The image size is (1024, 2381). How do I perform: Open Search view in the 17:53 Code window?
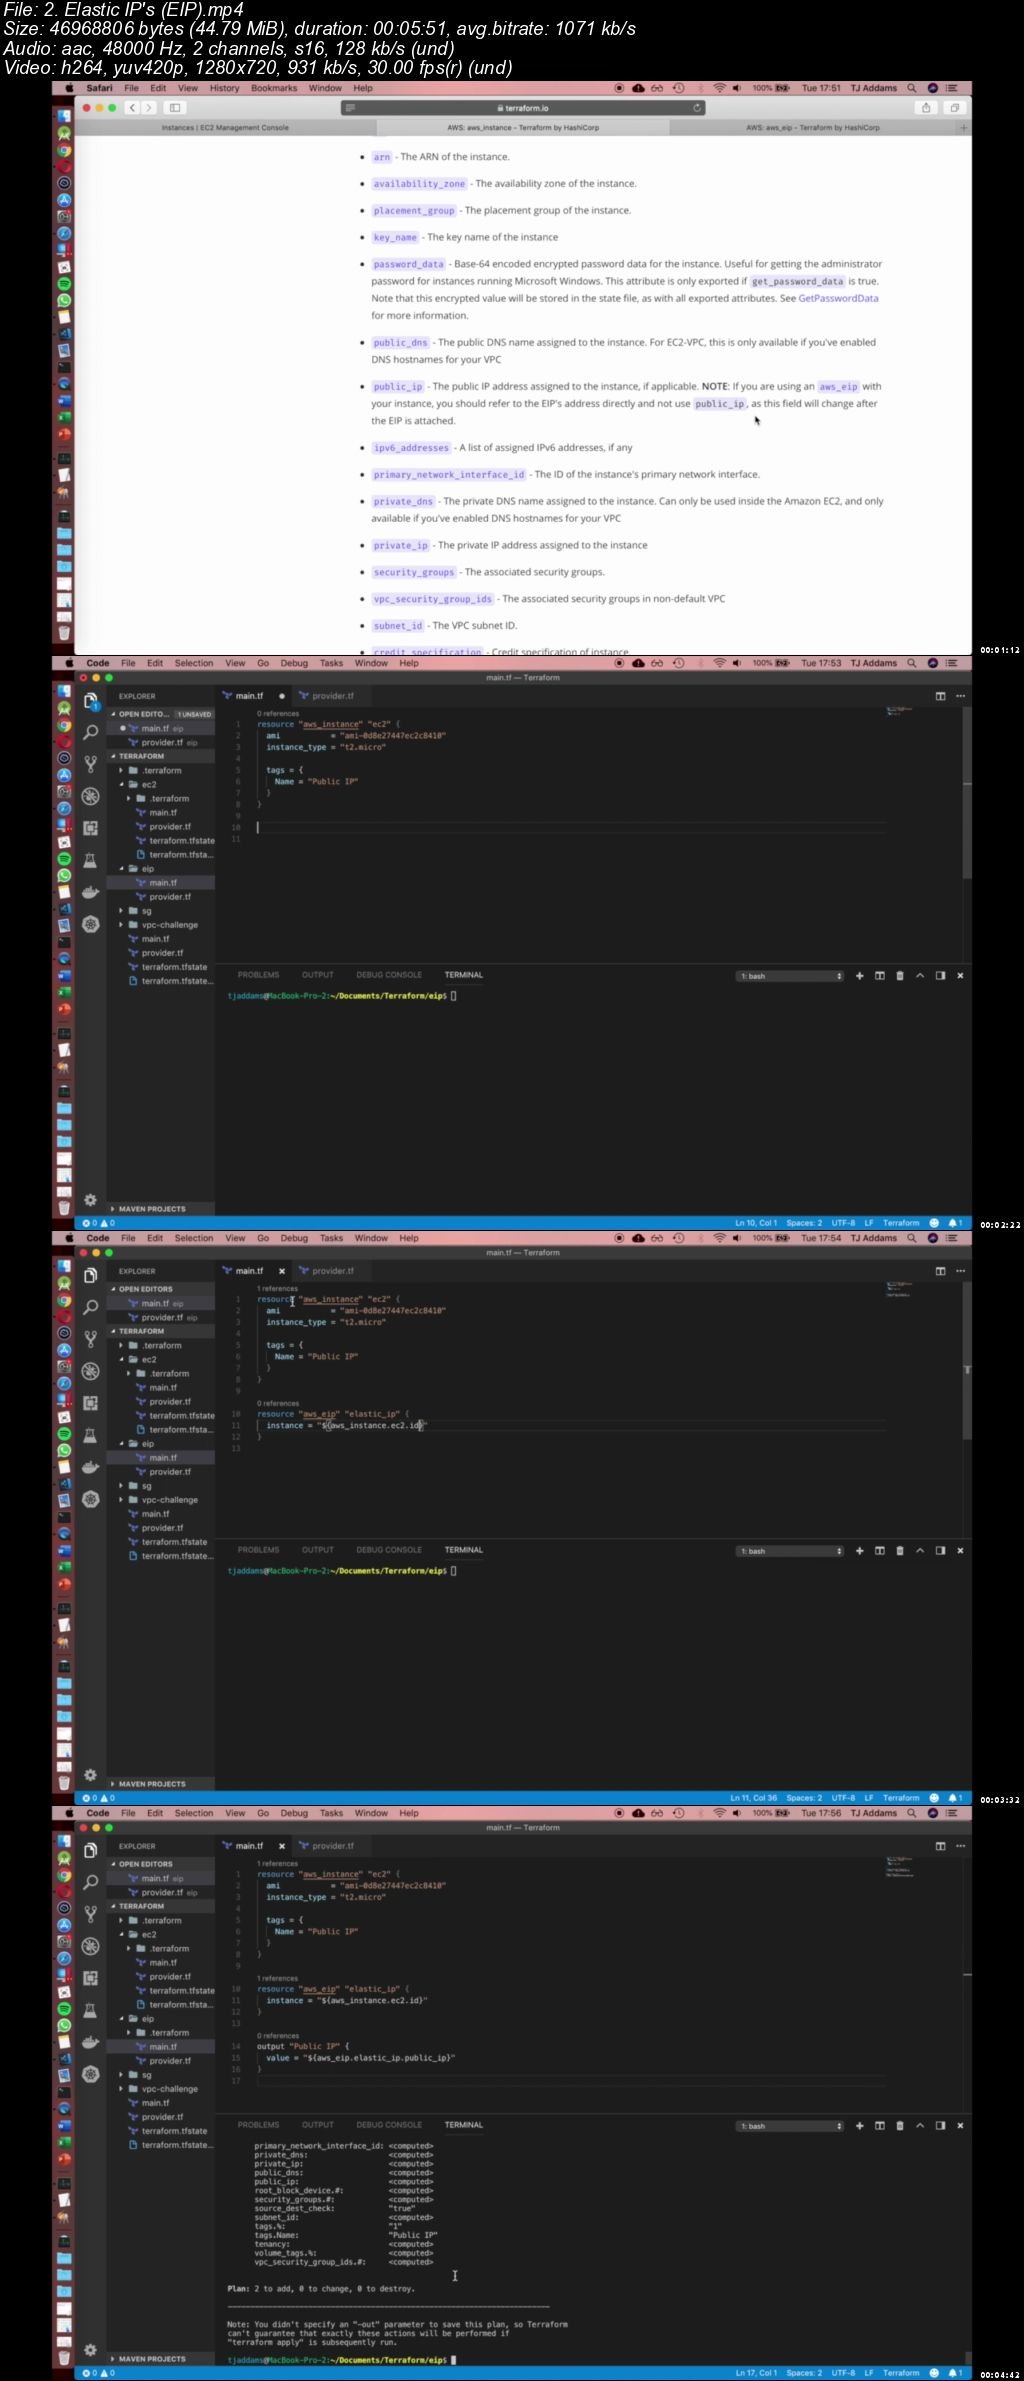pos(91,732)
